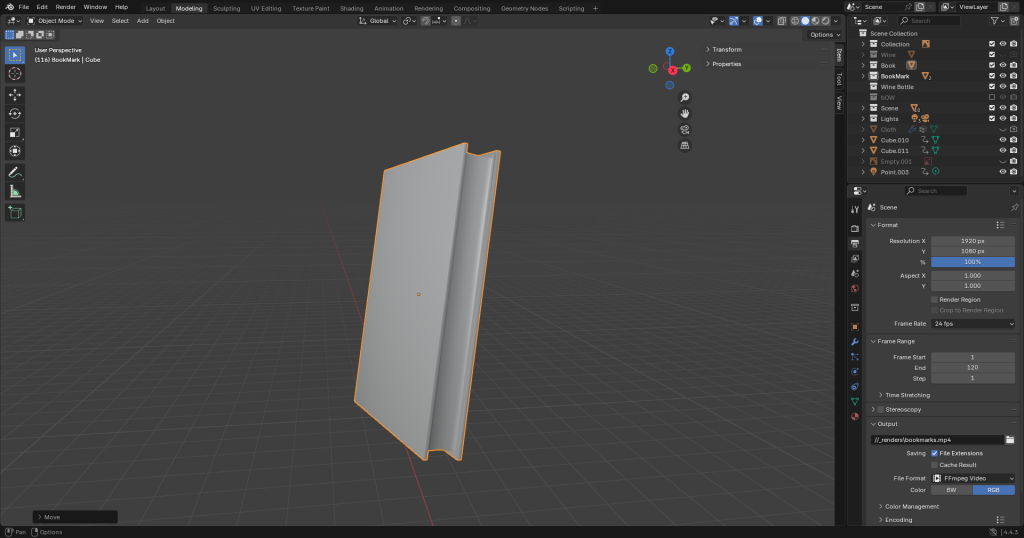Uncheck the File Extensions checkbox

935,453
